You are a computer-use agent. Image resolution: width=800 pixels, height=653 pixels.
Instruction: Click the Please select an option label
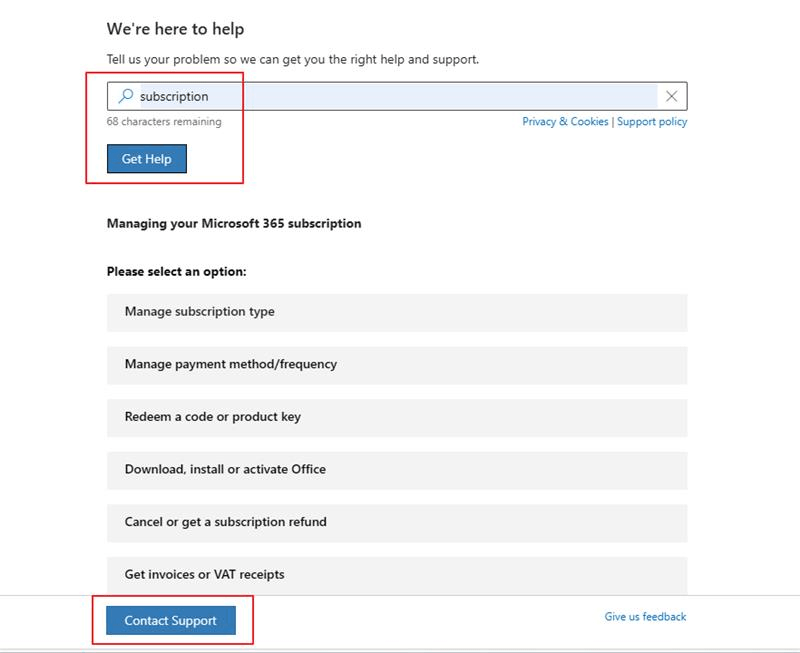(x=177, y=271)
